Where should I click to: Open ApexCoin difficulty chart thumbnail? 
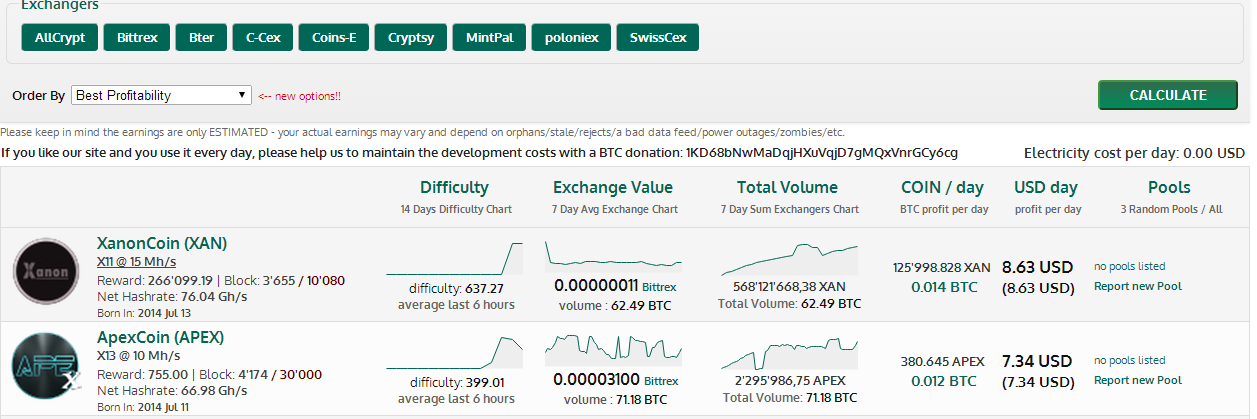[x=455, y=353]
